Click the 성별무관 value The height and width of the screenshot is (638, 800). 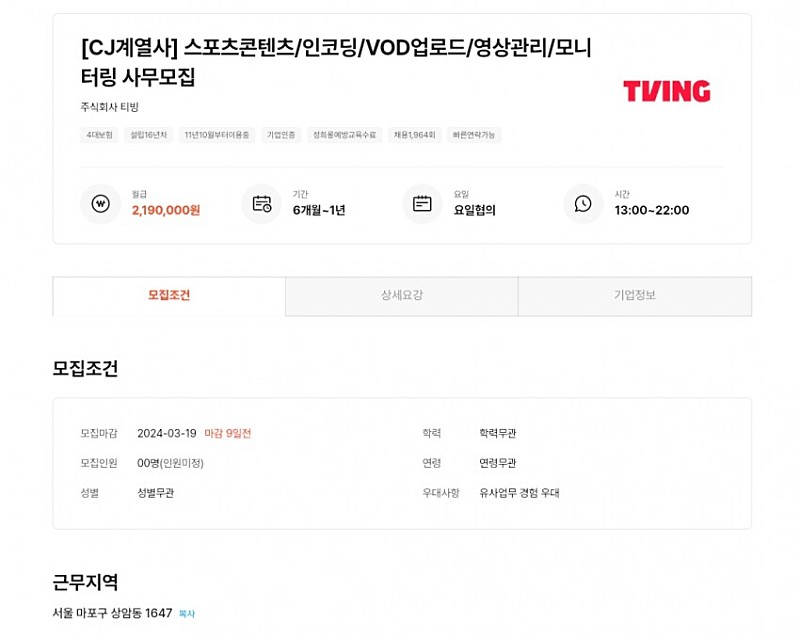point(156,493)
